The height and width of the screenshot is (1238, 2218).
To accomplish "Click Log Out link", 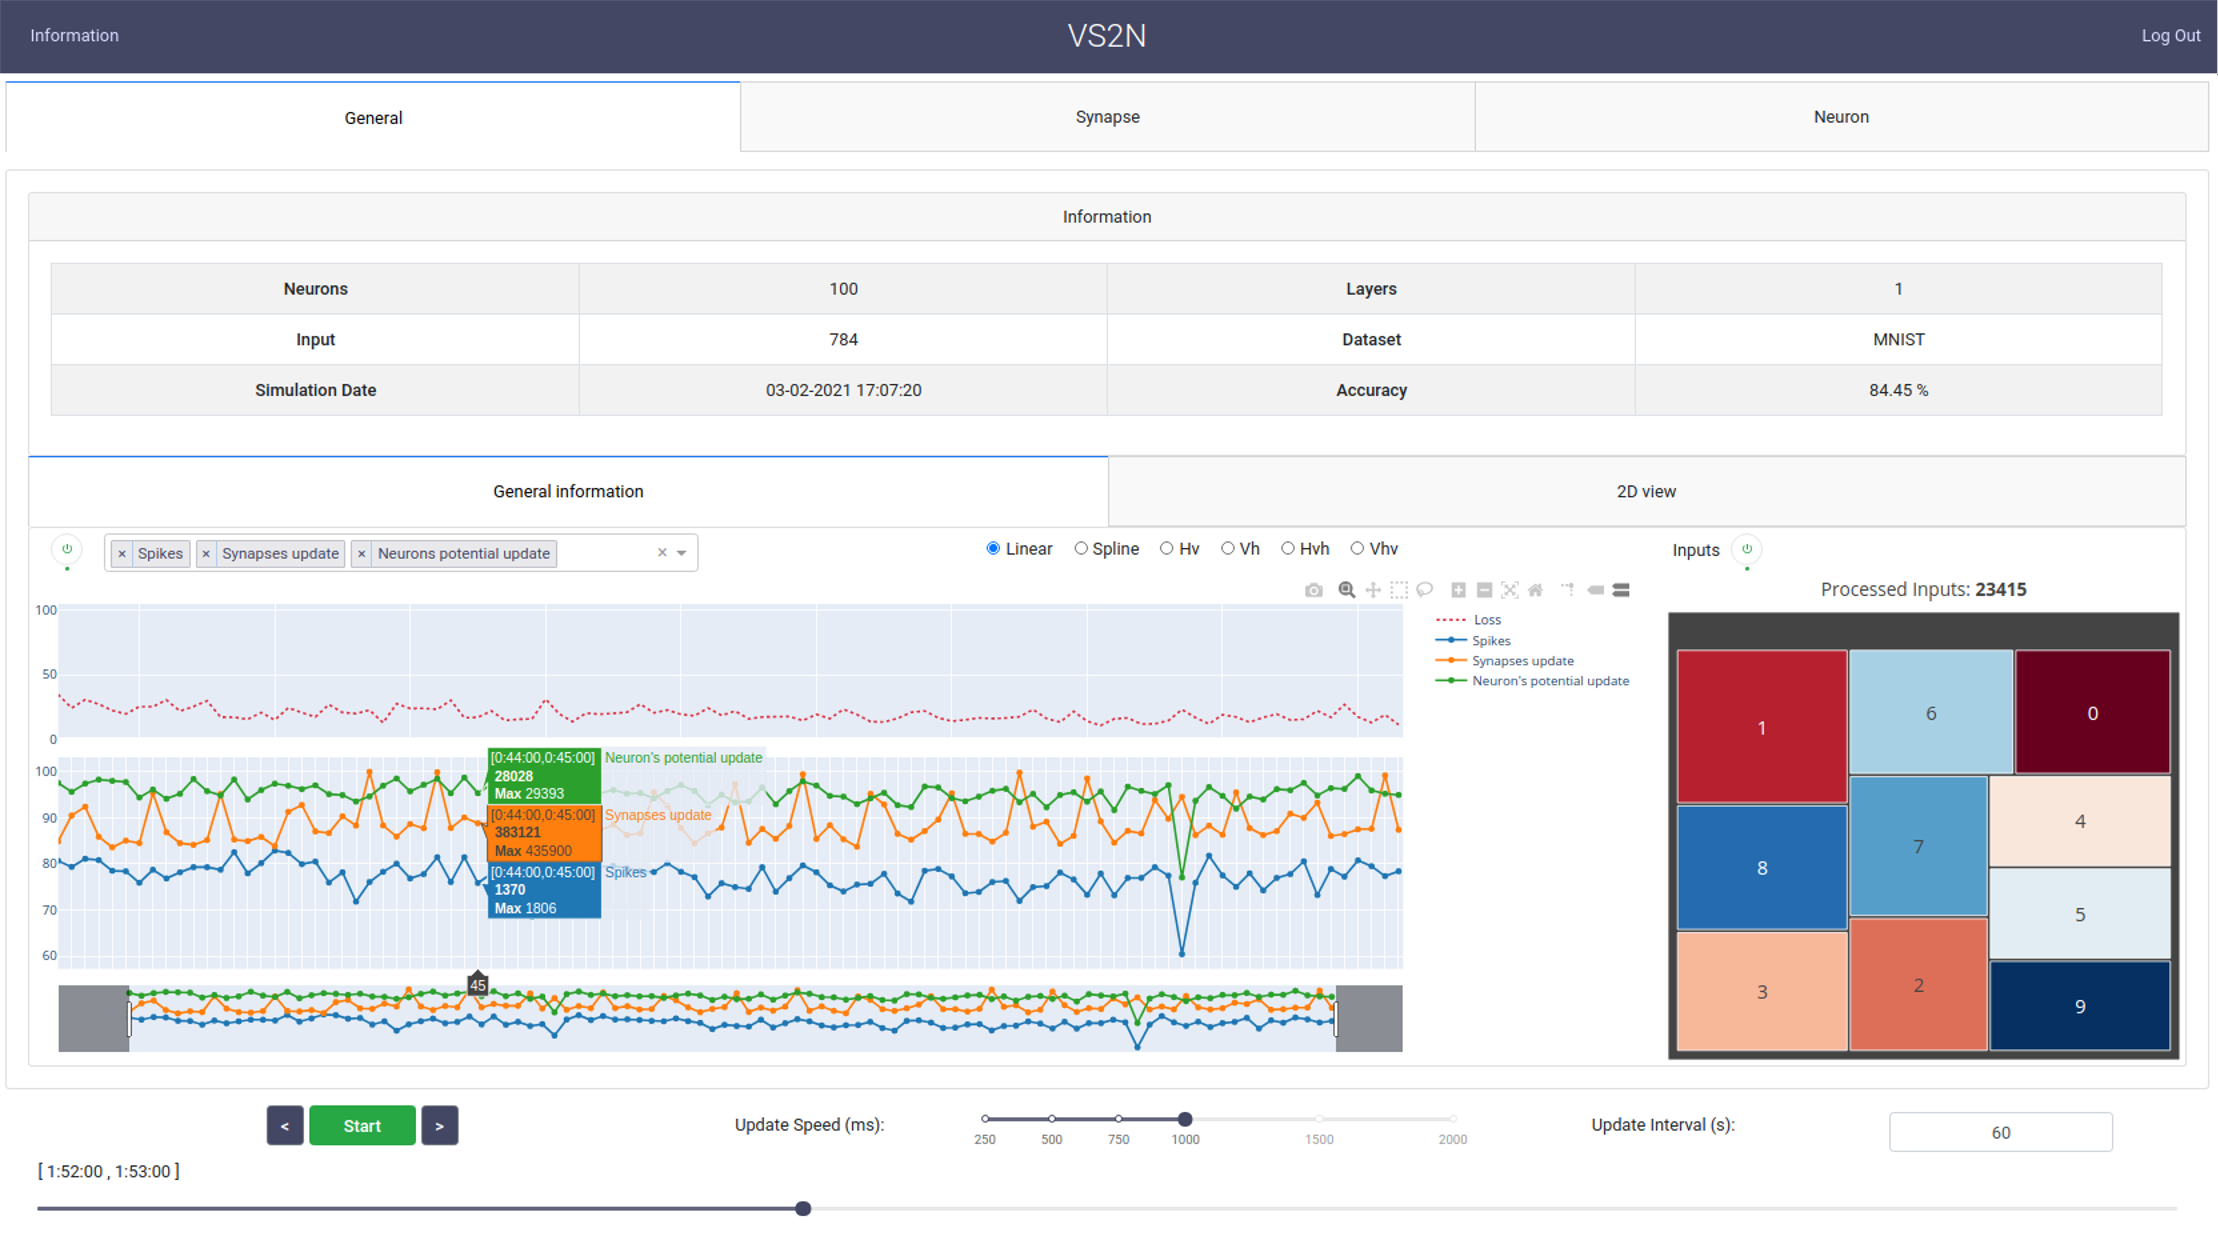I will (2170, 35).
